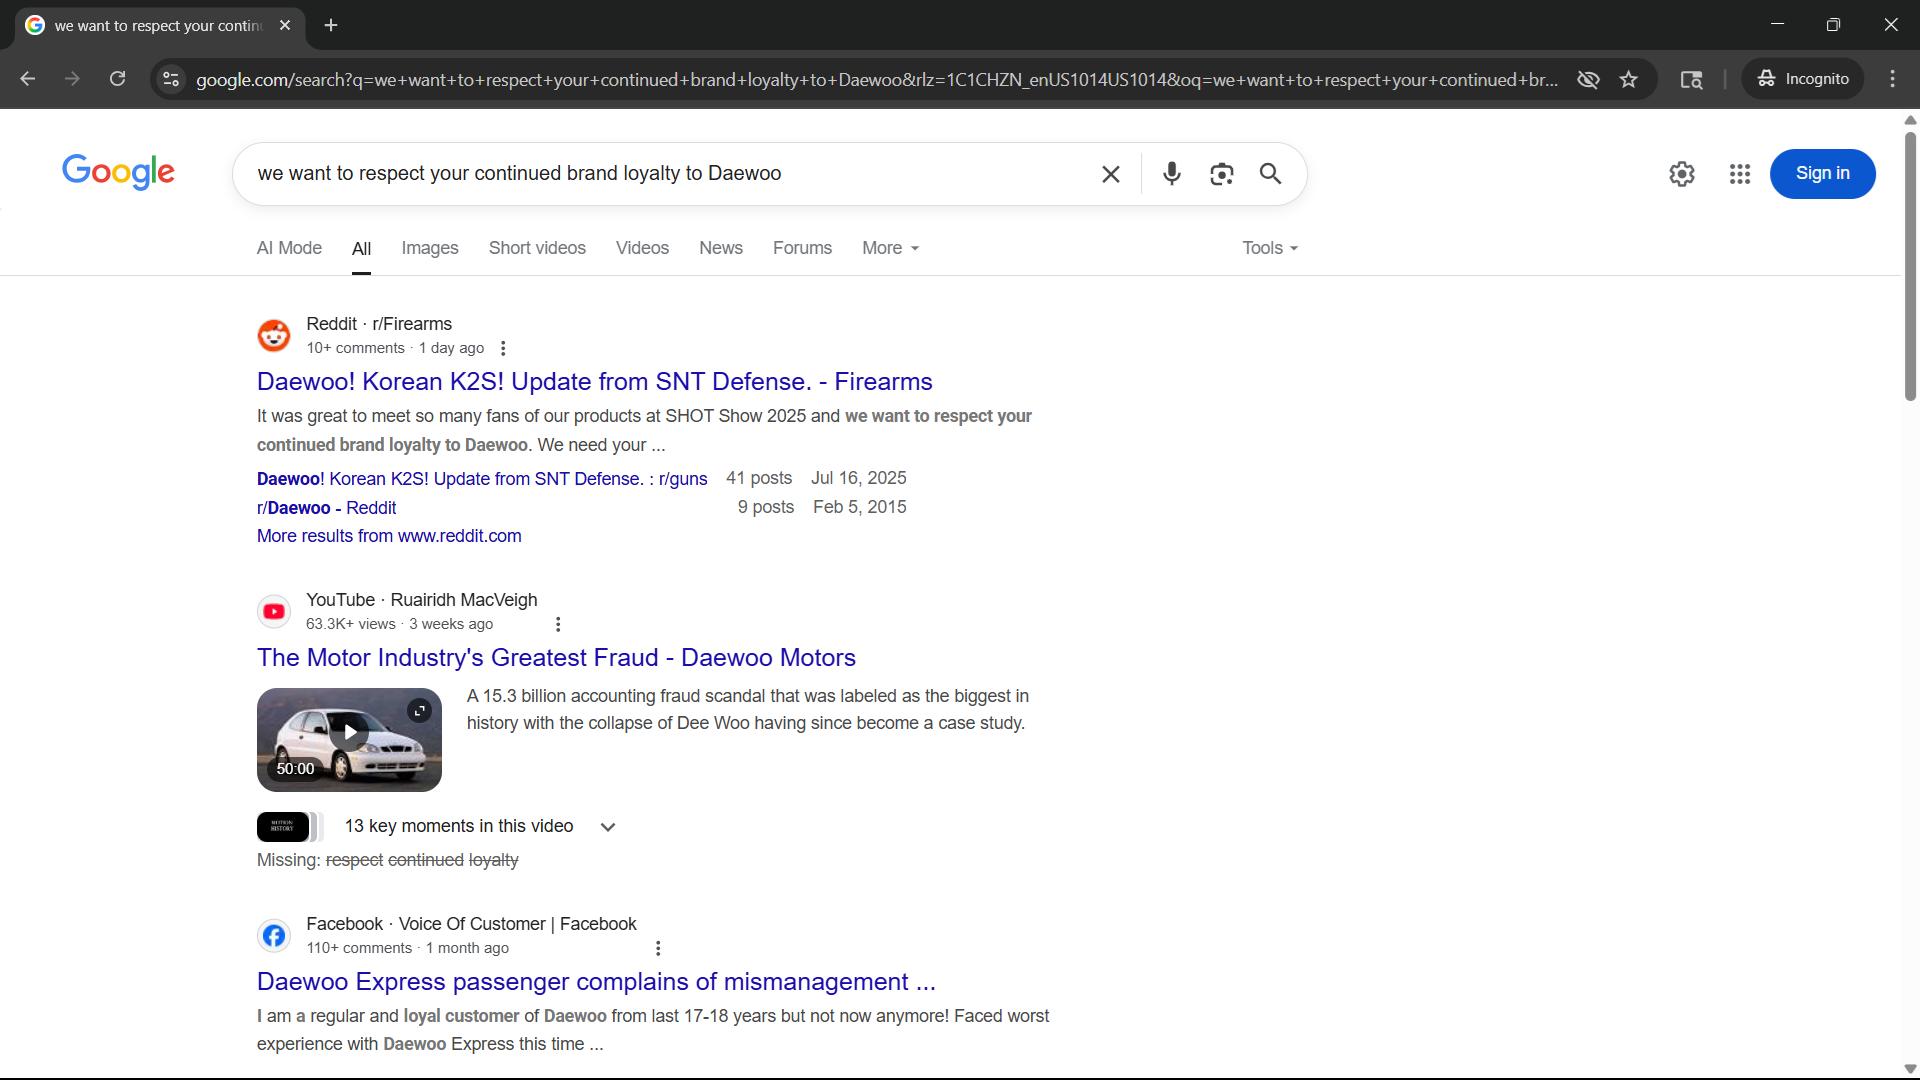
Task: Open the three-dot options for the YouTube result
Action: pos(558,624)
